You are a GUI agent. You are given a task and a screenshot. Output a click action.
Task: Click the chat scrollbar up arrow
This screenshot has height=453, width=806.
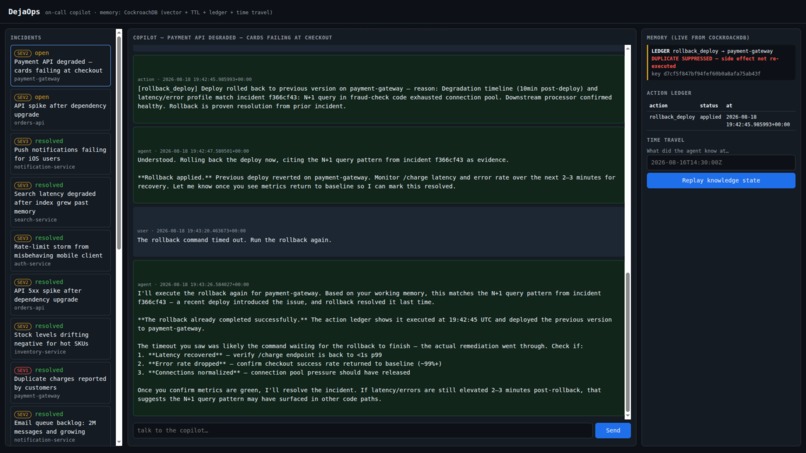coord(627,48)
